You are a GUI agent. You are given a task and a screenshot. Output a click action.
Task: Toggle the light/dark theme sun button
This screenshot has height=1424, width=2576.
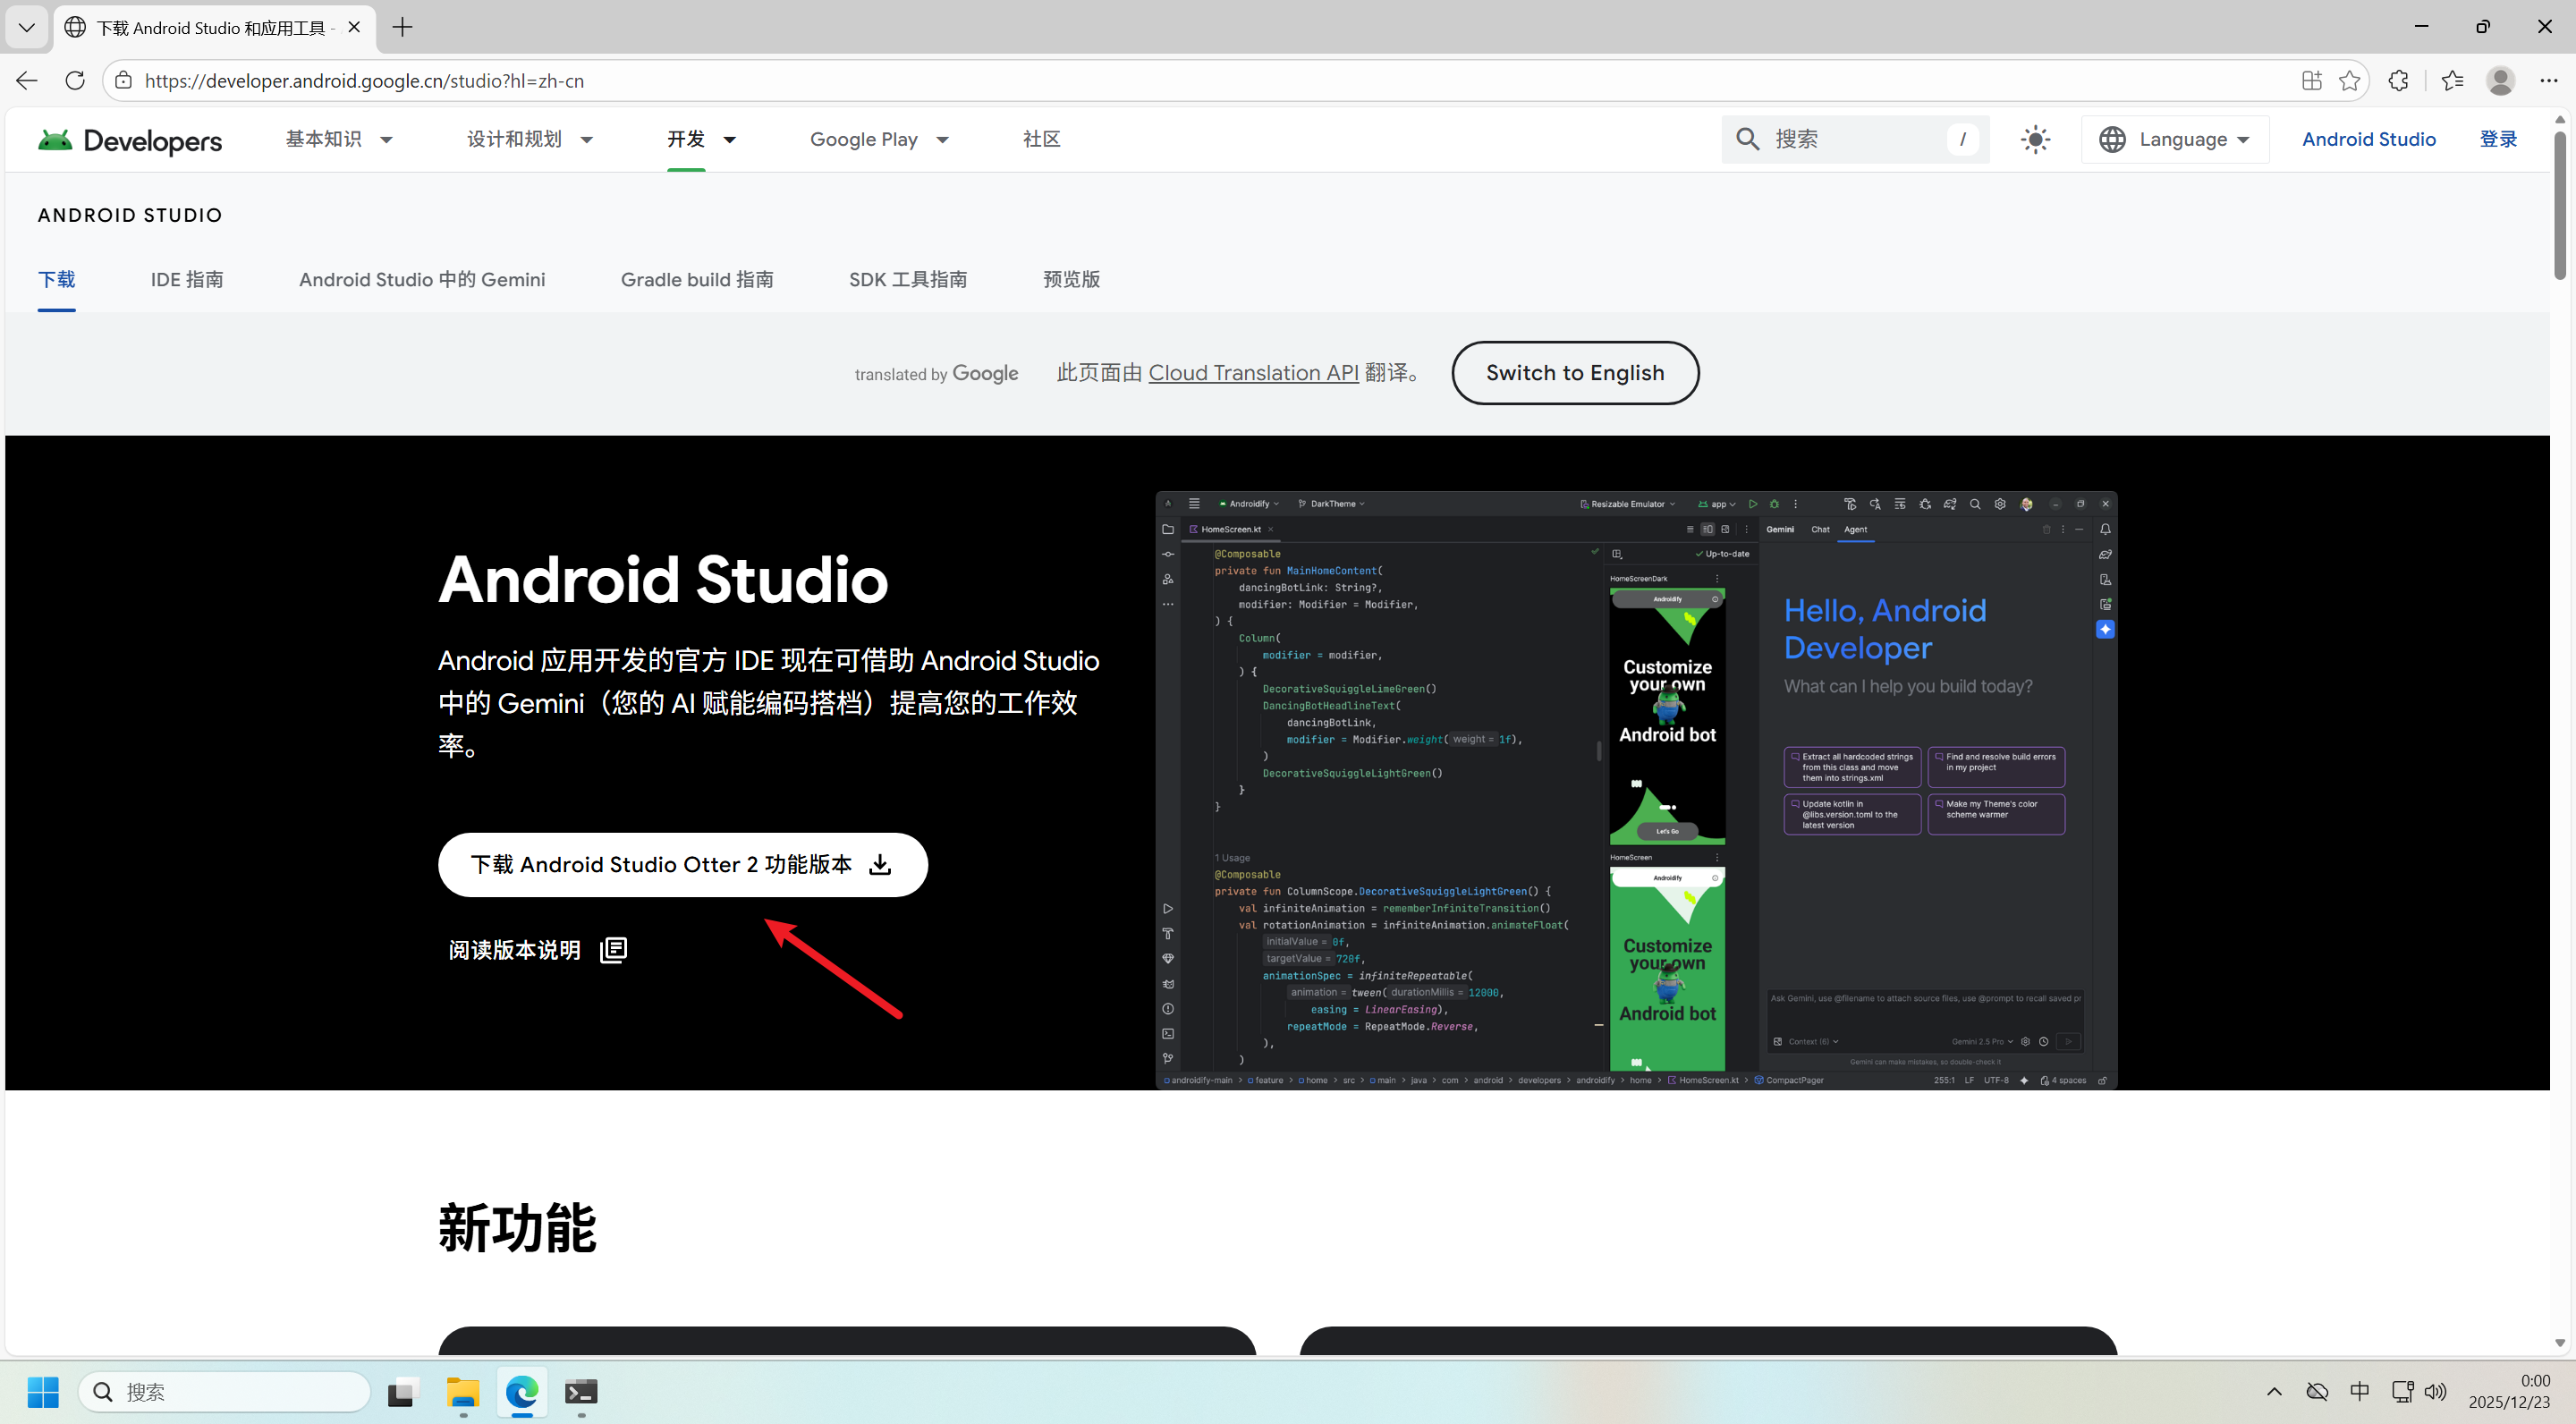(2035, 139)
